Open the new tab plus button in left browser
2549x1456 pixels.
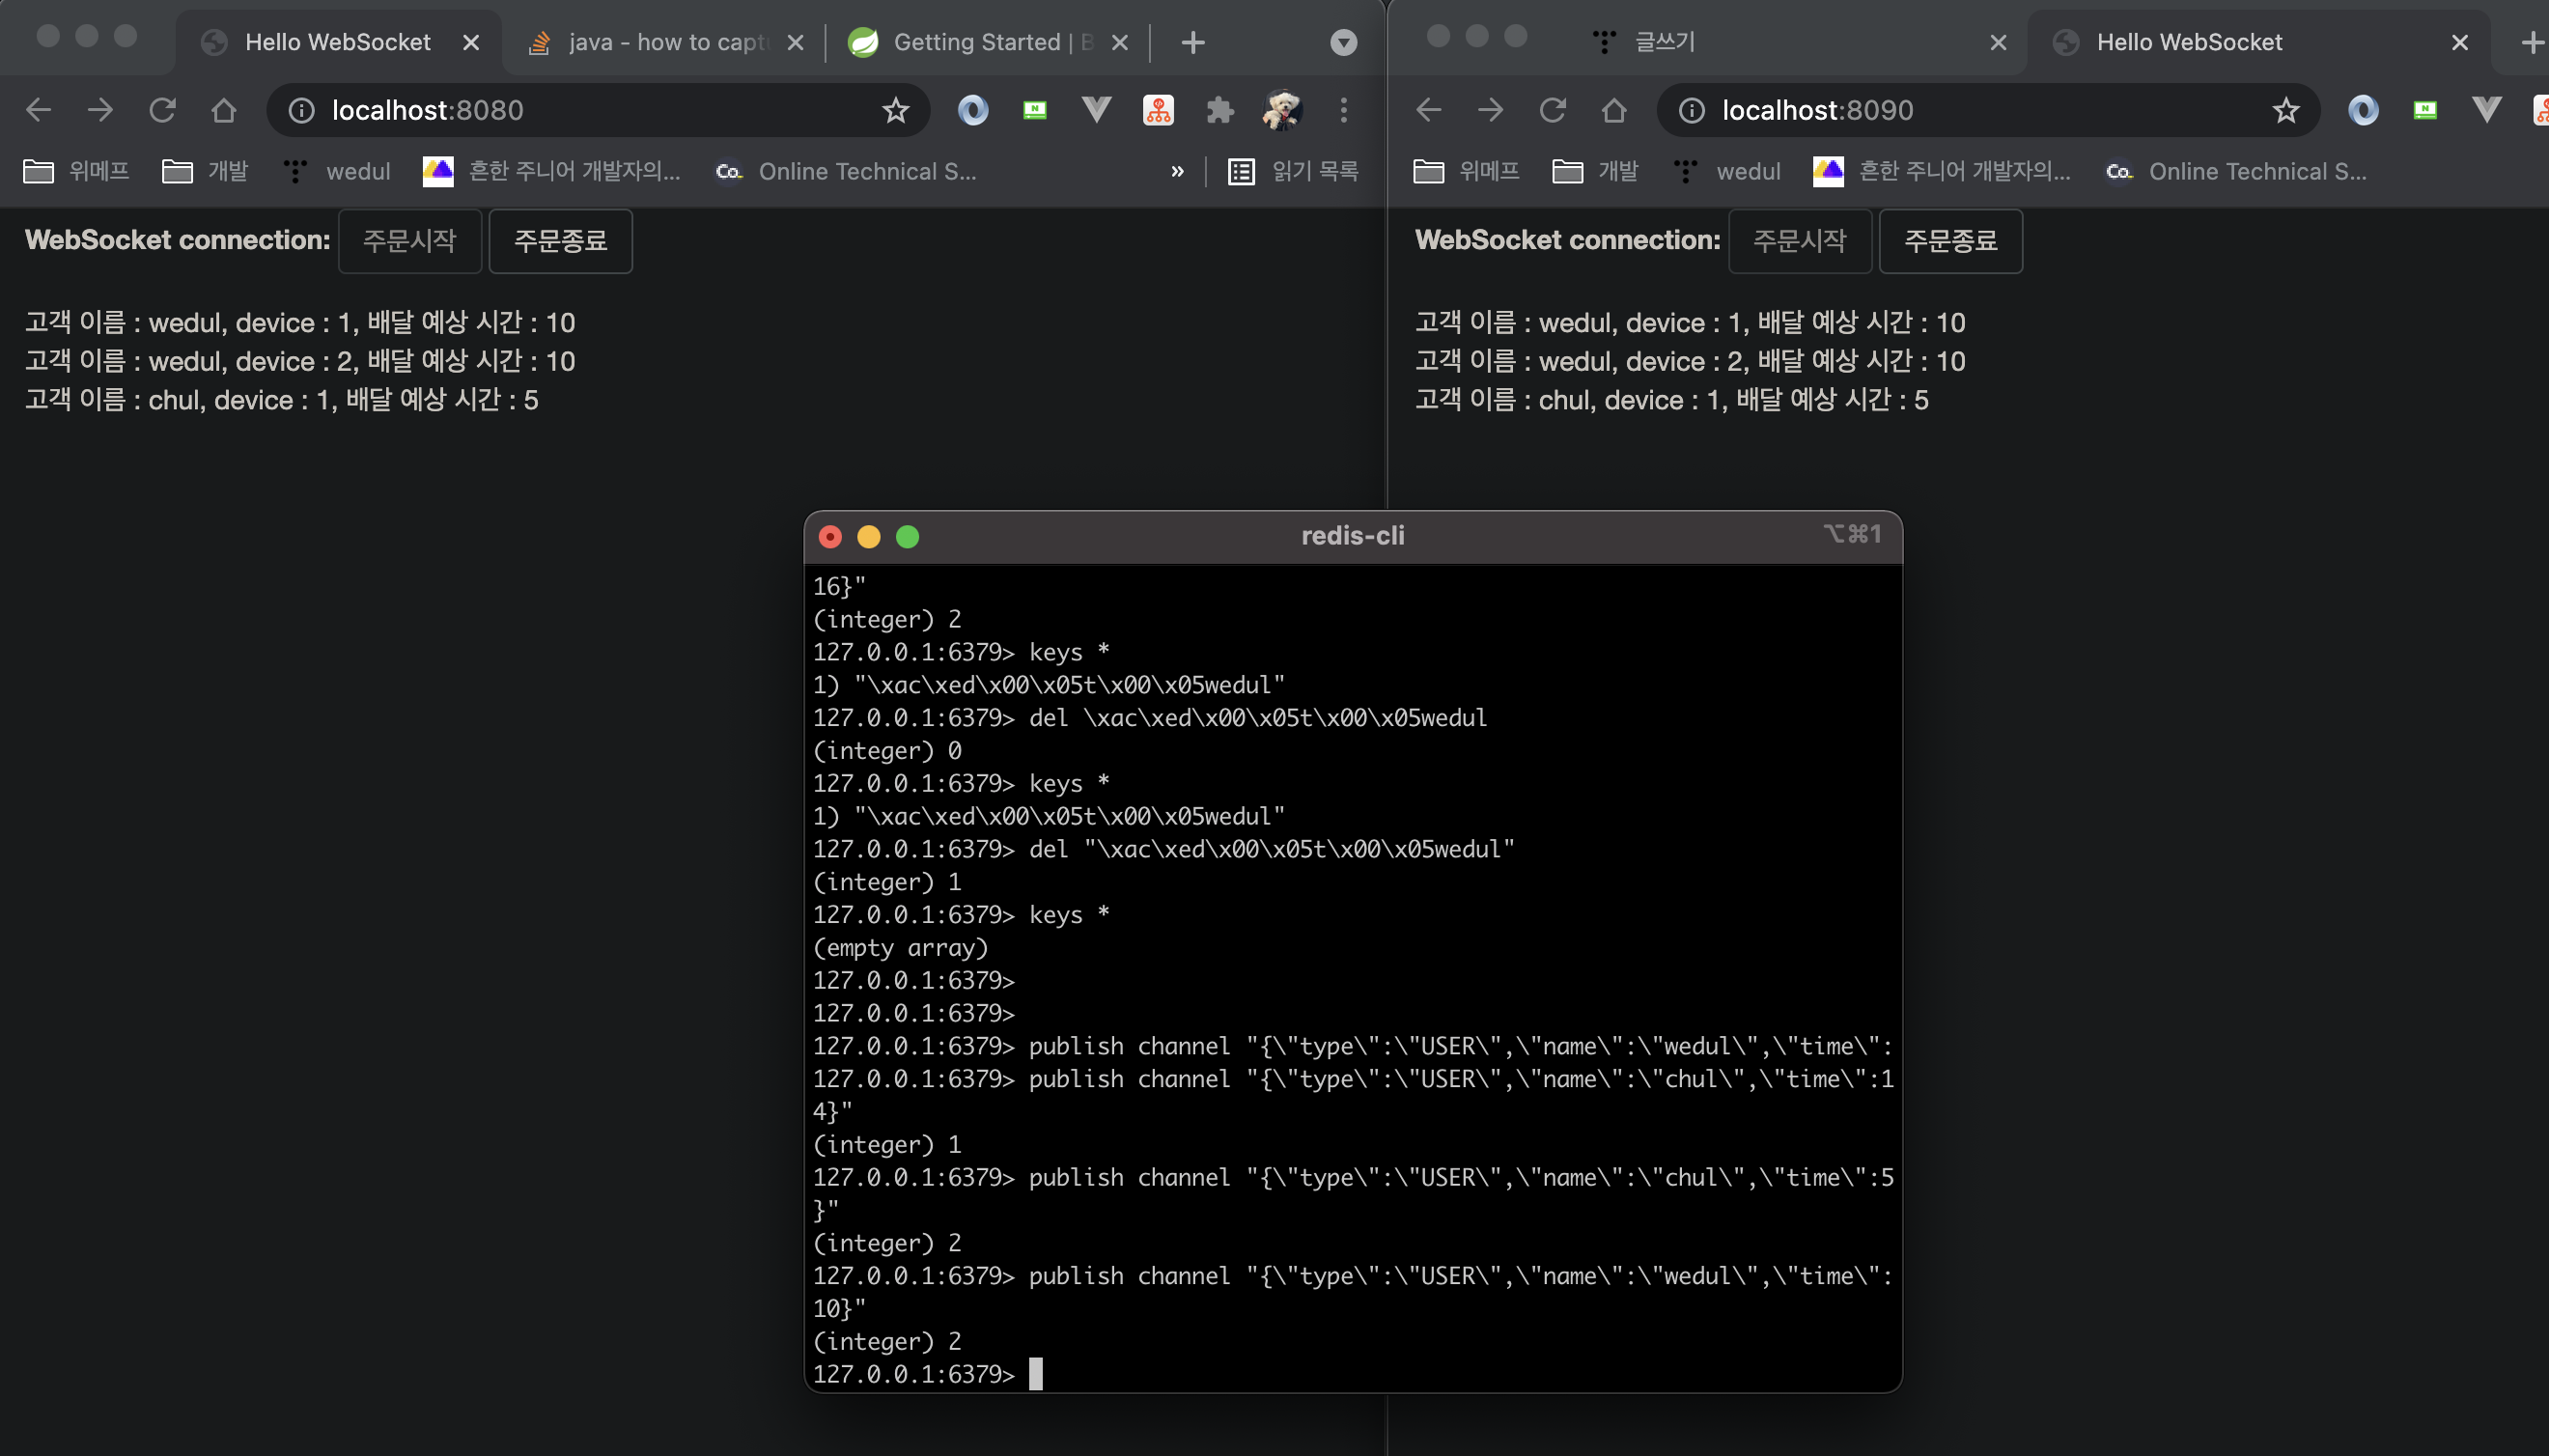pos(1192,42)
